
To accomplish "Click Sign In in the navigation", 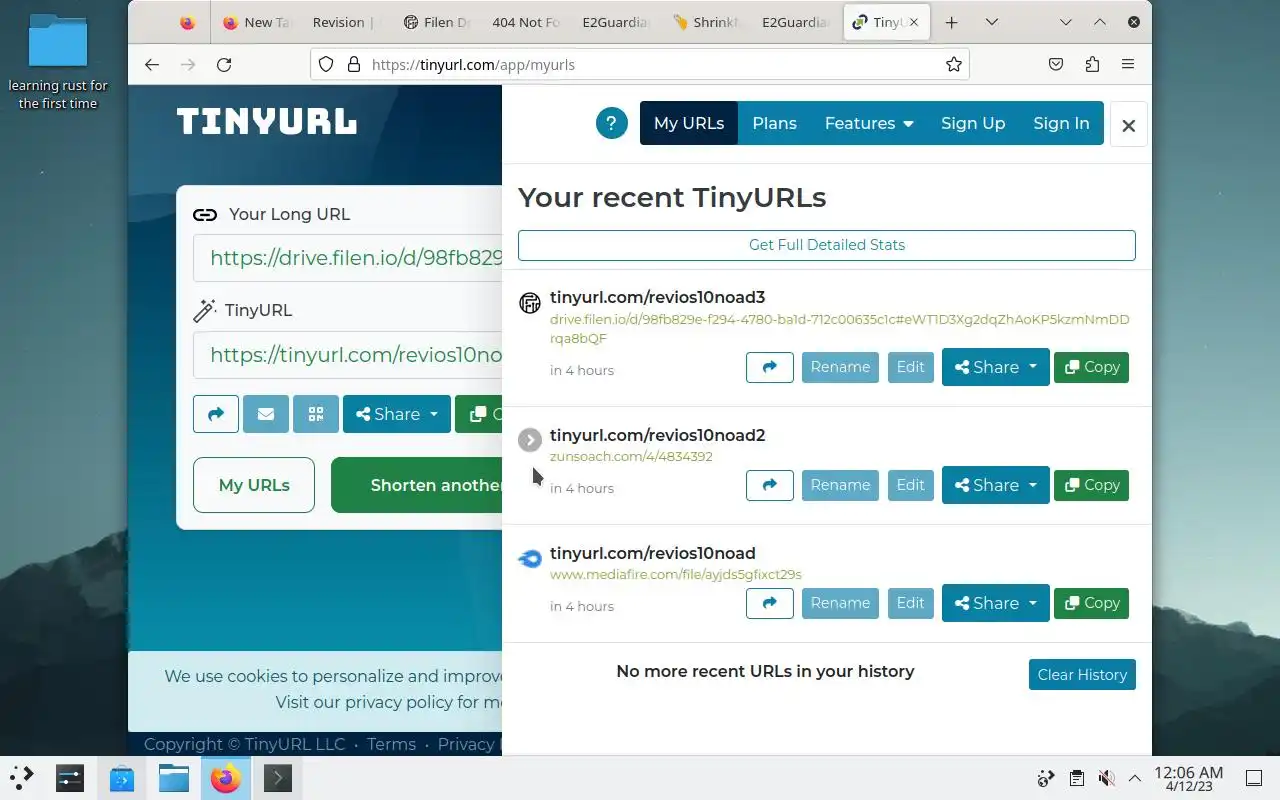I will click(x=1061, y=123).
